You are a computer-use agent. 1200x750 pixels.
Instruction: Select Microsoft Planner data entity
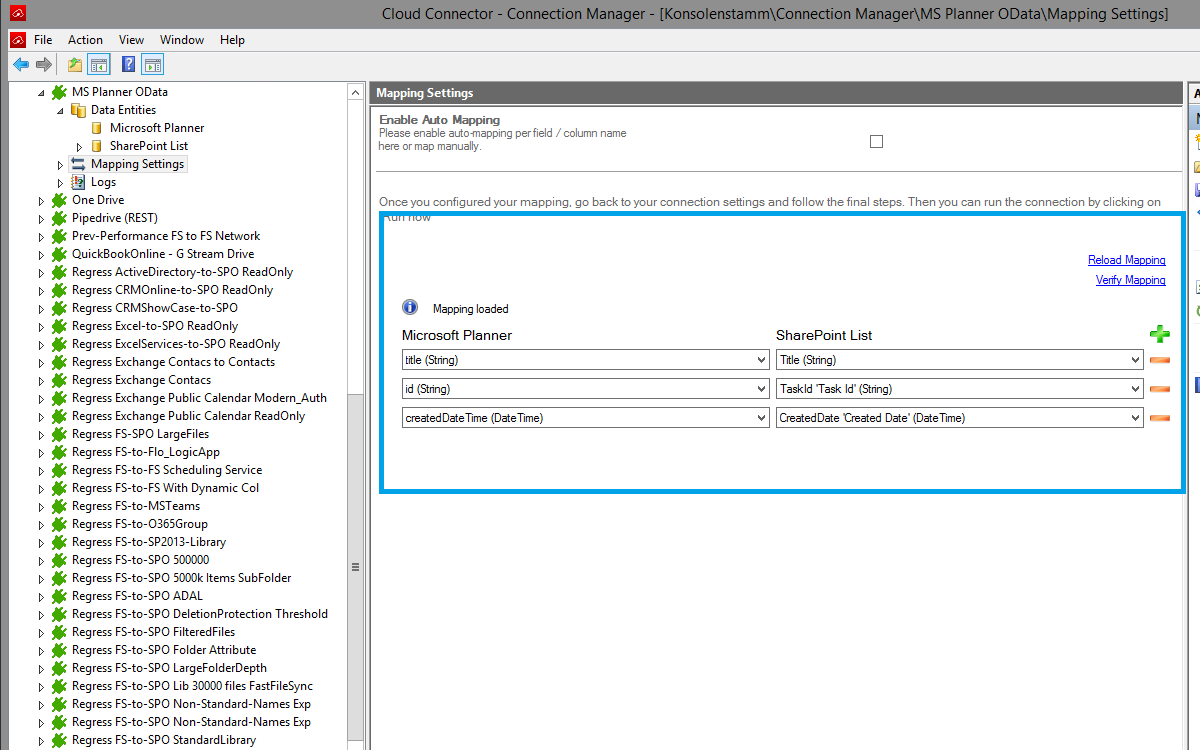pos(156,128)
